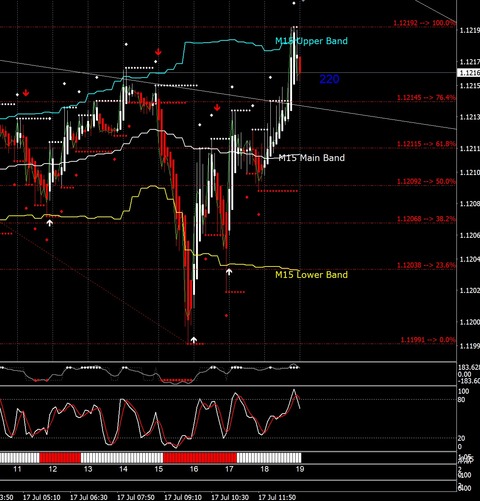Click period number 13 below the histogram
This screenshot has height=501, width=480.
(x=88, y=469)
